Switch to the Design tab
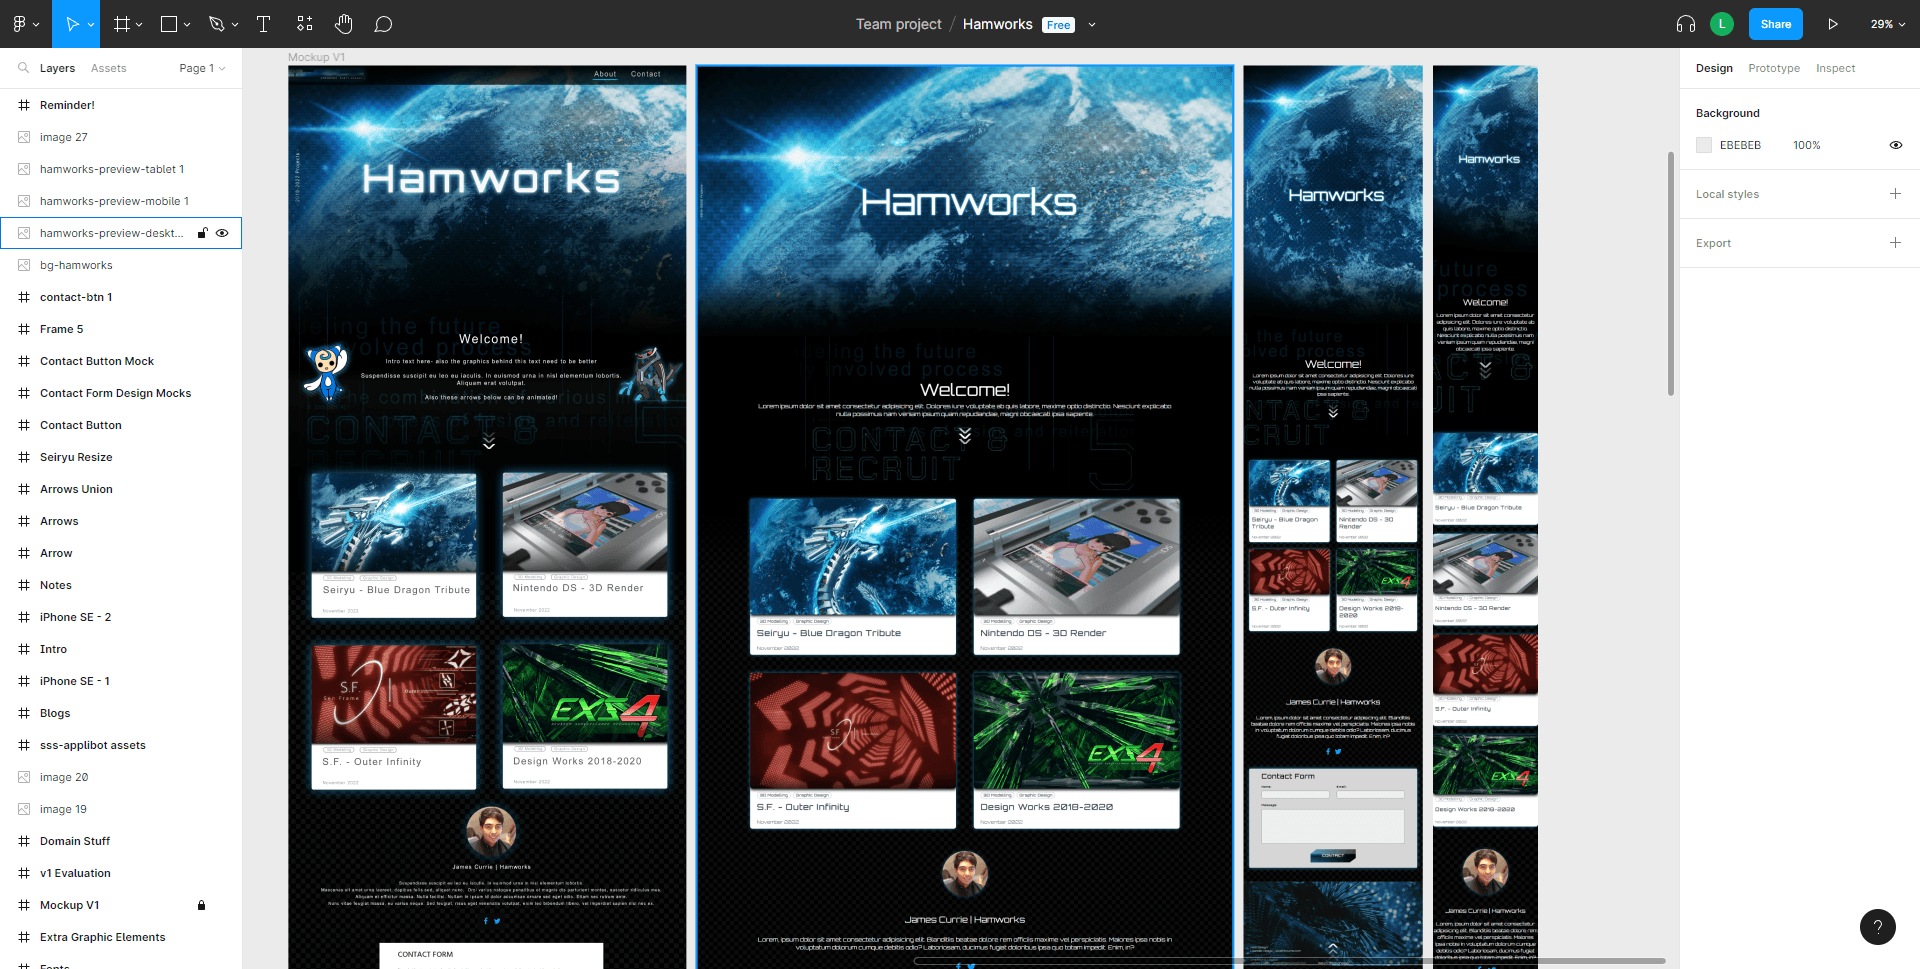Image resolution: width=1920 pixels, height=969 pixels. point(1714,68)
